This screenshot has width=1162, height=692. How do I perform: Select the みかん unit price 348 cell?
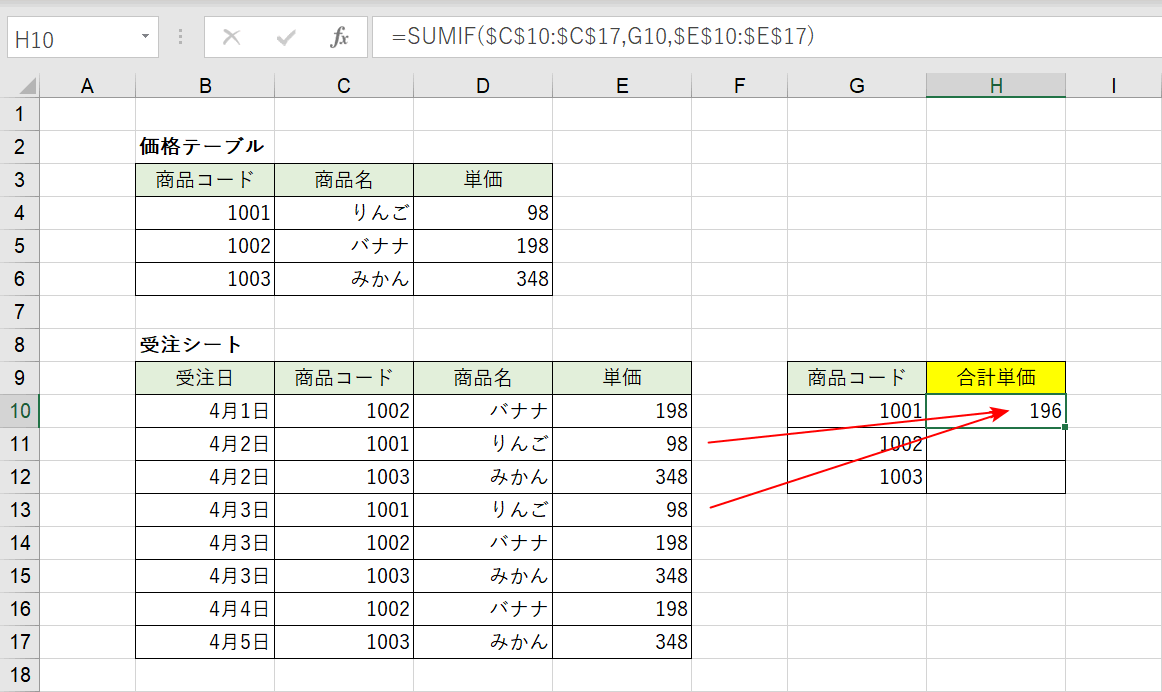[482, 278]
